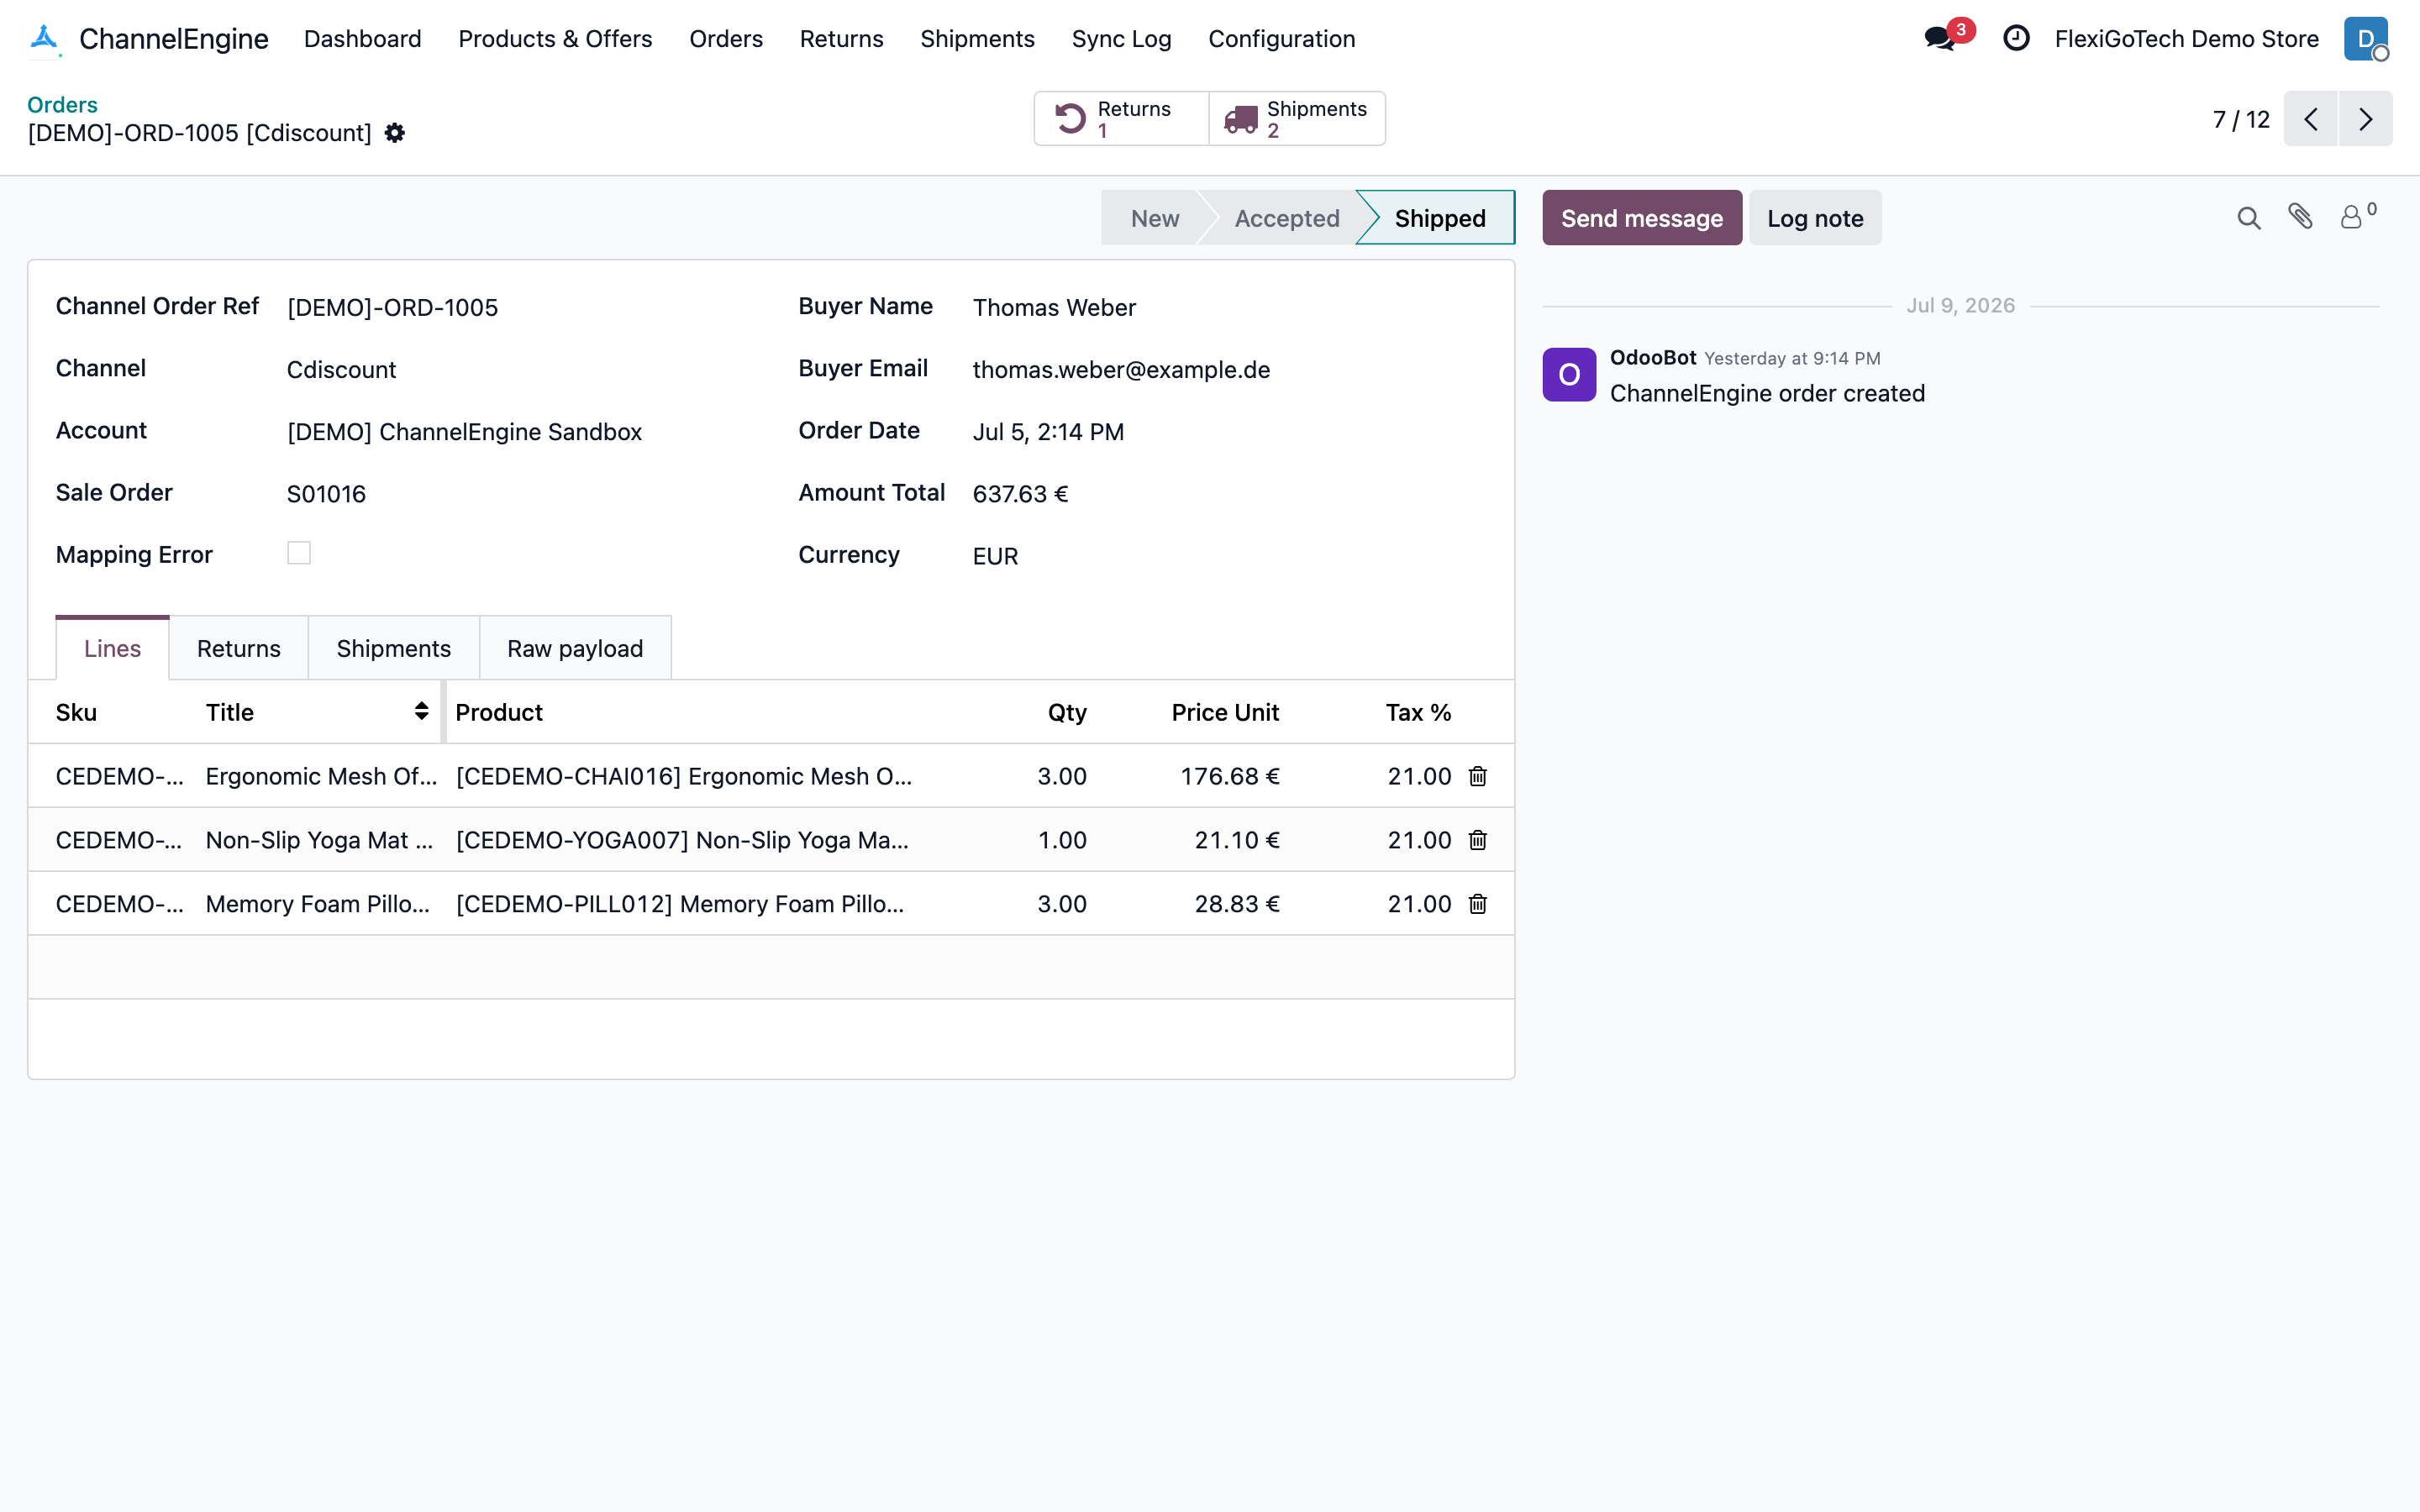
Task: Delete the Memory Foam Pillow line
Action: click(1478, 904)
